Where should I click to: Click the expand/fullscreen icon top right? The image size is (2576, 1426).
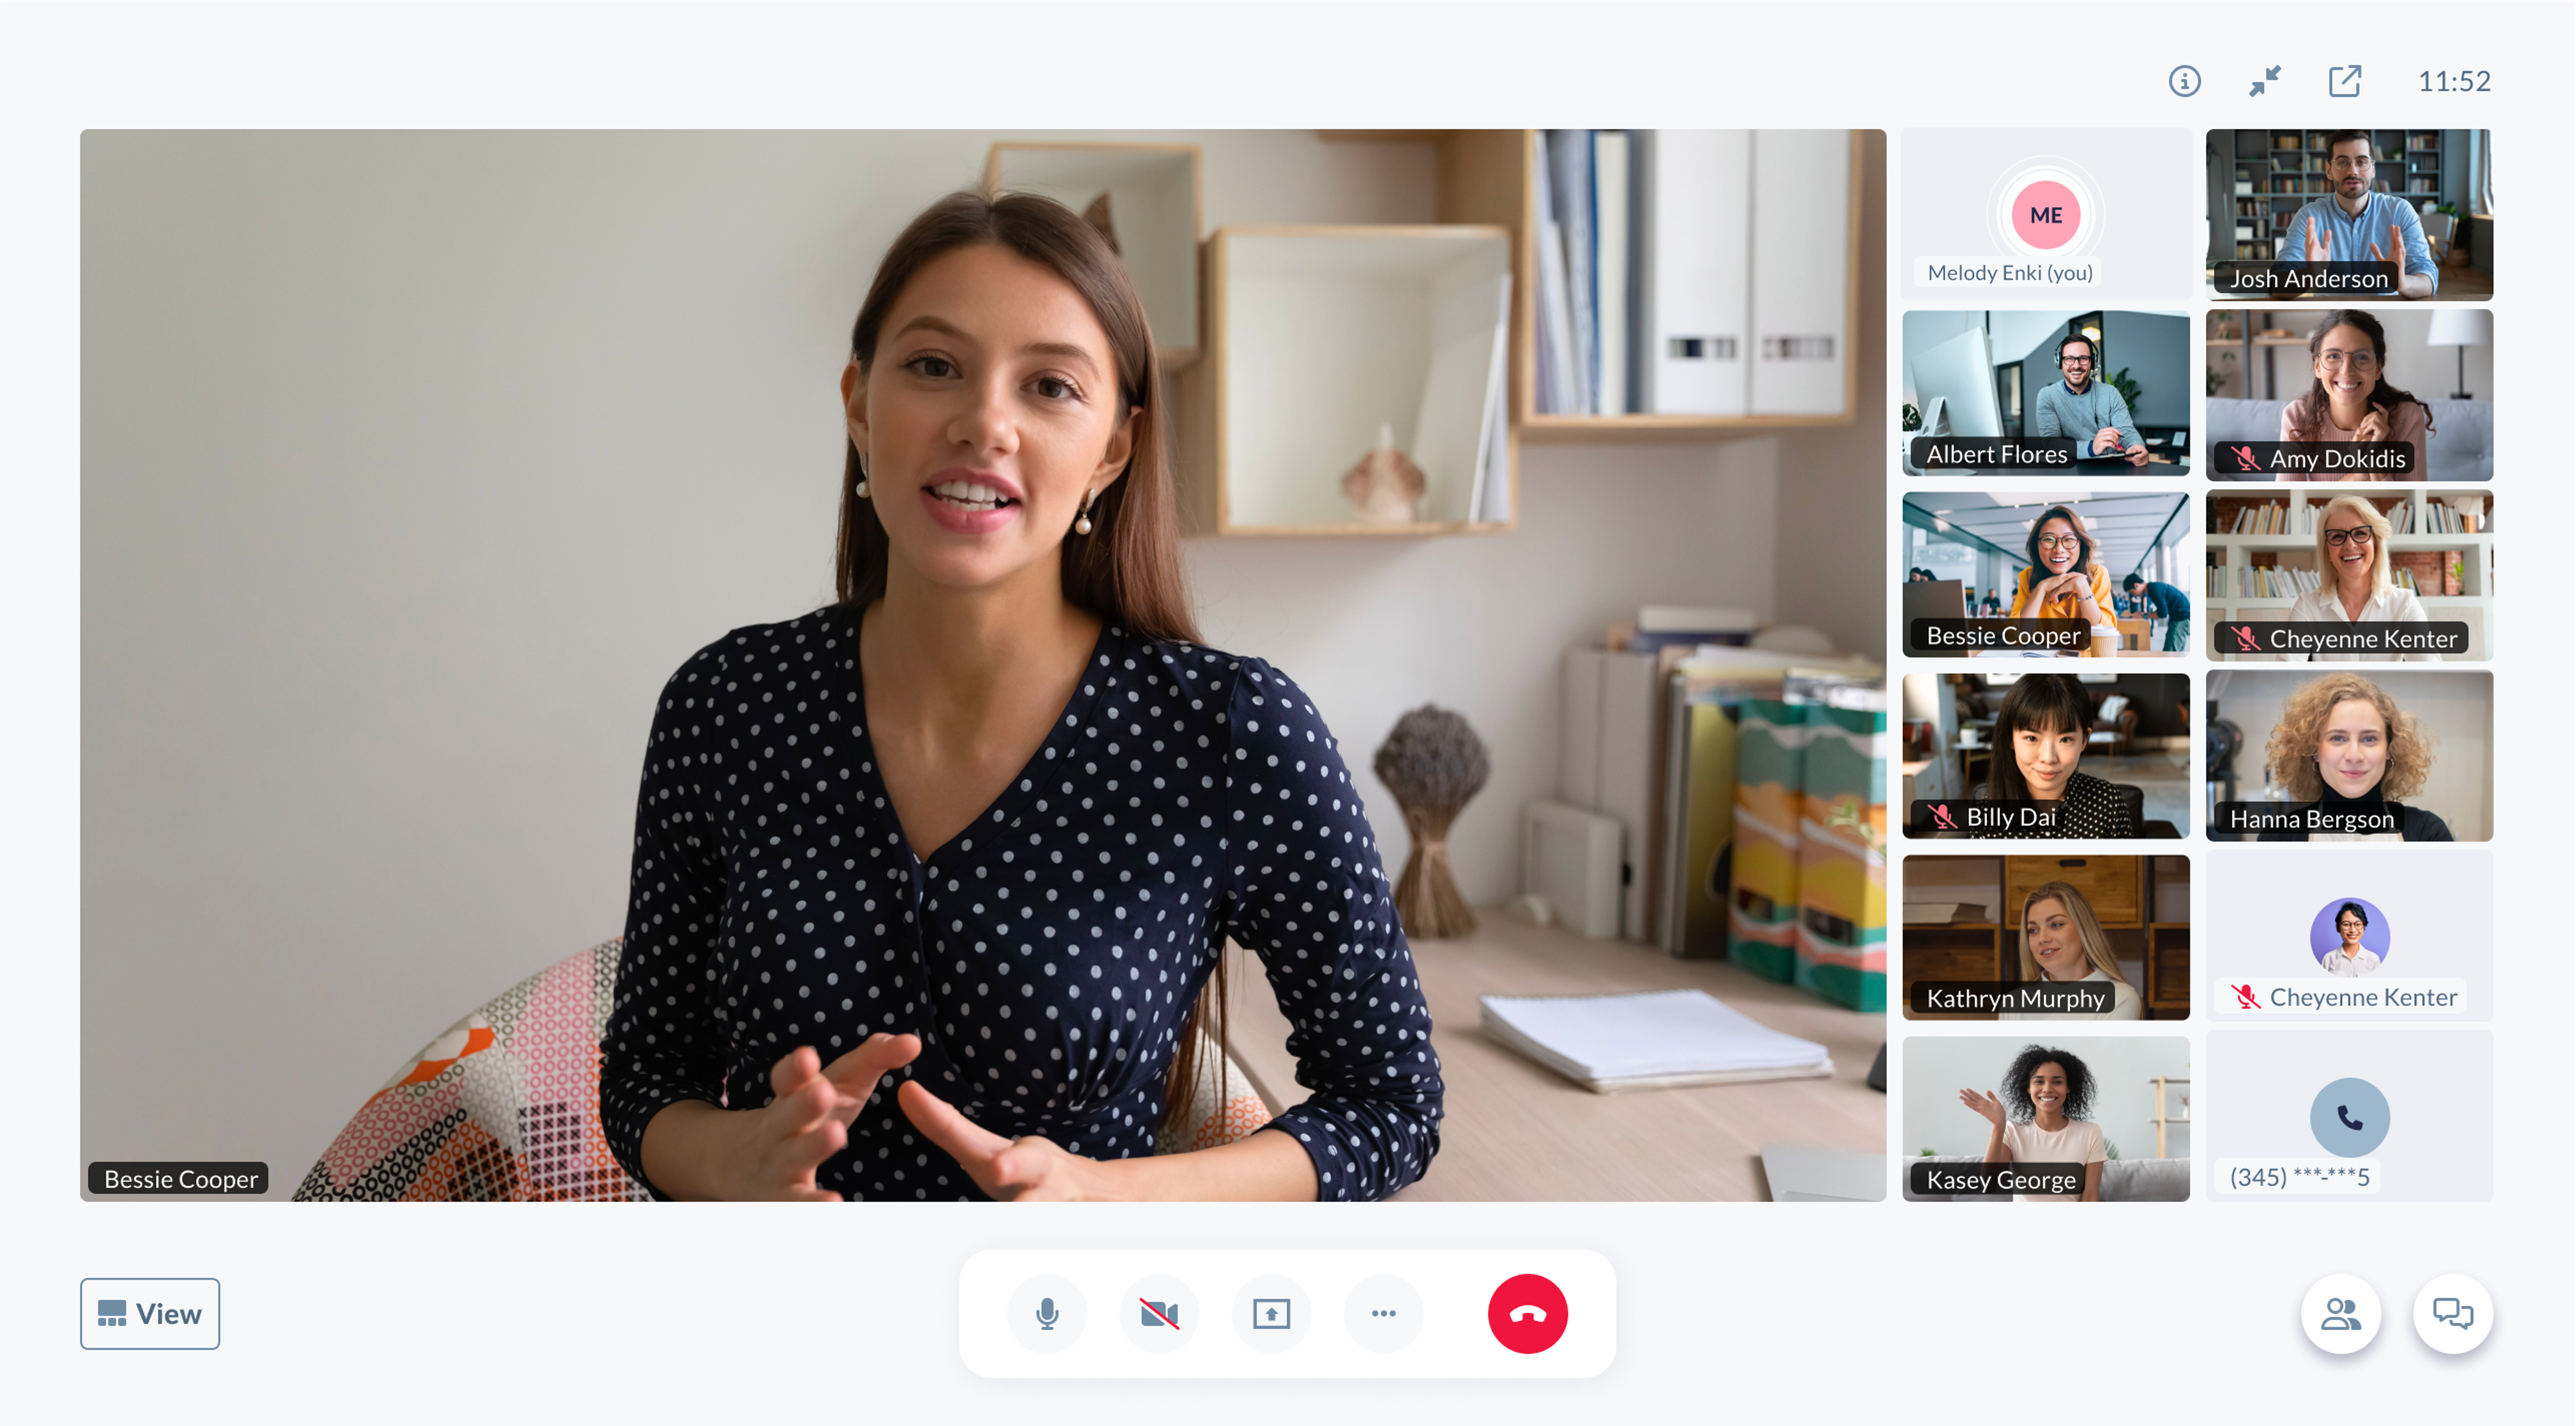pyautogui.click(x=2344, y=79)
